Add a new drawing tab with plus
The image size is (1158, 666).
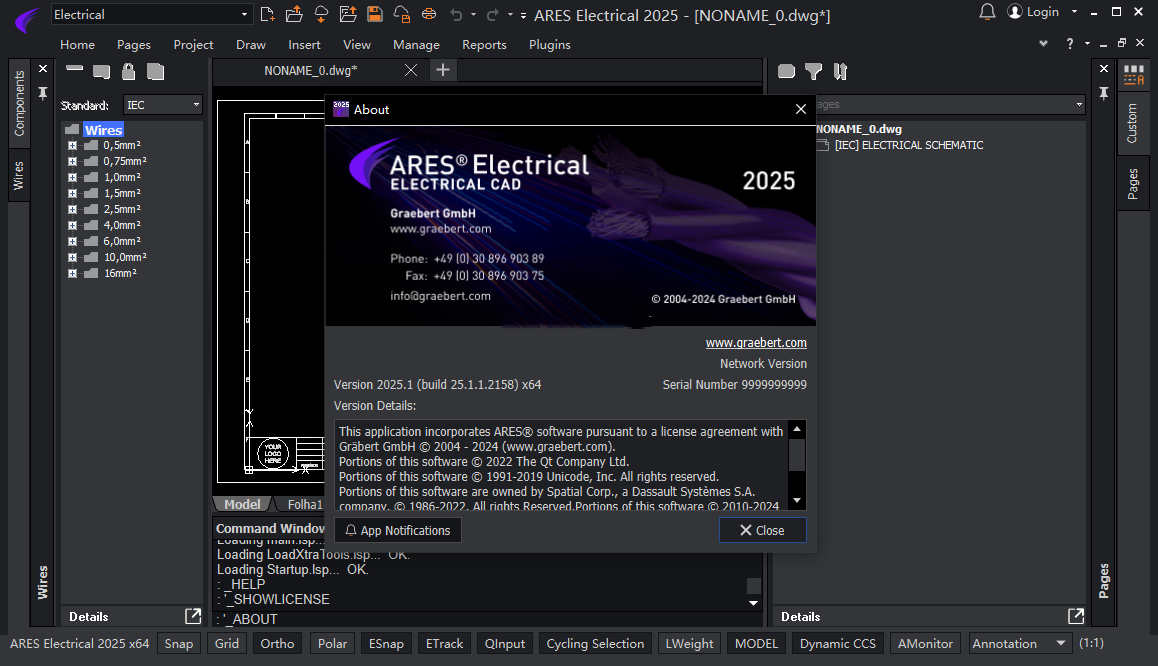pos(442,70)
